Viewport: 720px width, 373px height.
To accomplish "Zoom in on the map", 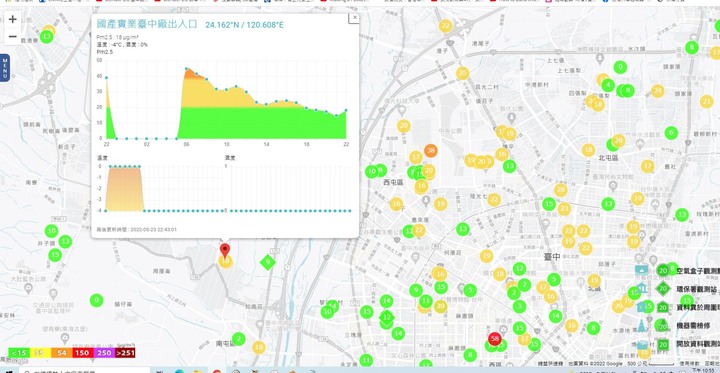I will tap(12, 19).
